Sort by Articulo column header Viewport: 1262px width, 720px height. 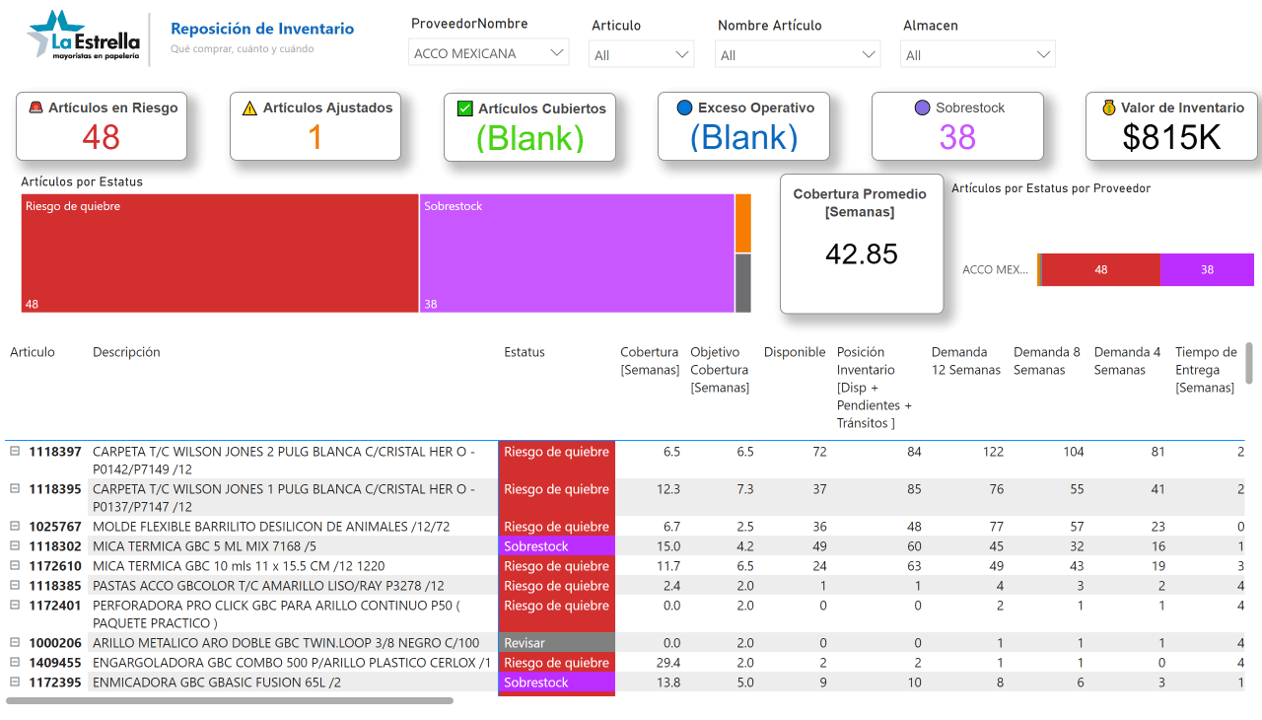pyautogui.click(x=33, y=352)
